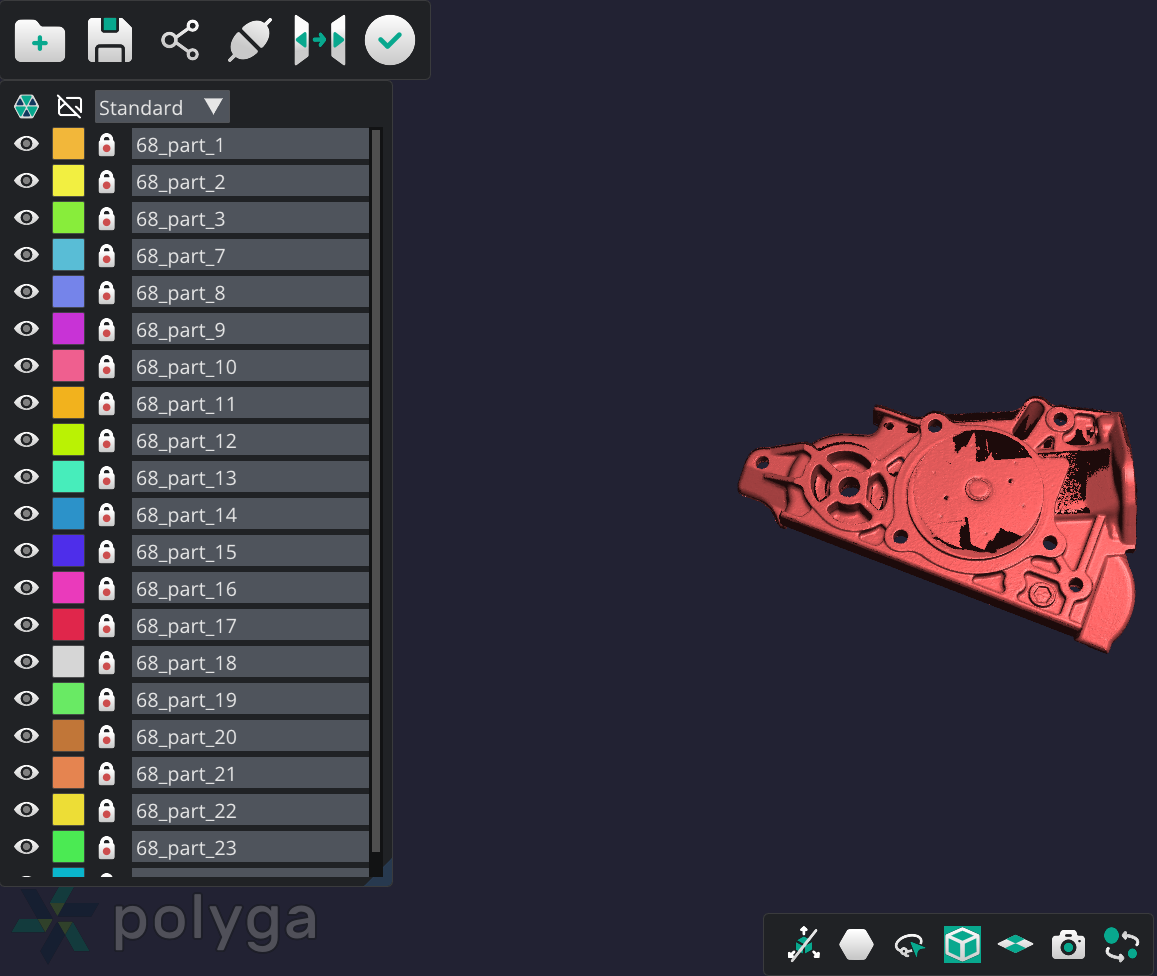Select the color swatch of 68_part_17

tap(67, 624)
